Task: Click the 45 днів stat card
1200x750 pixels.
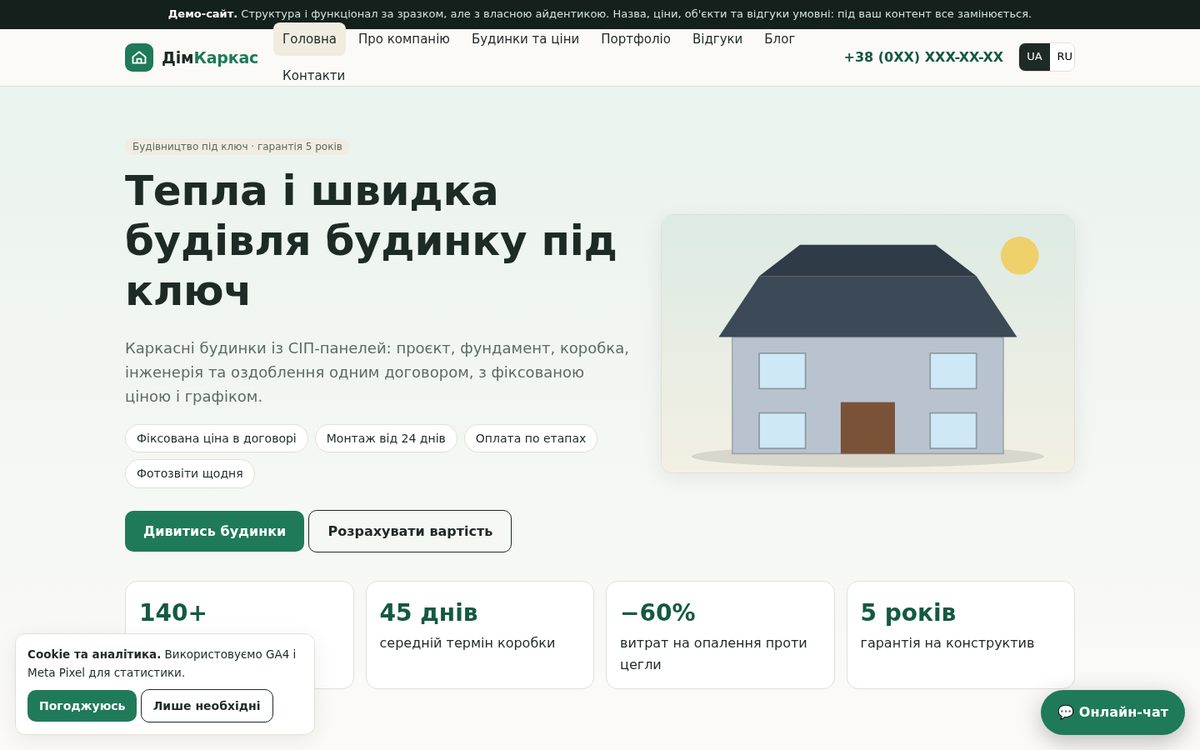Action: [480, 635]
